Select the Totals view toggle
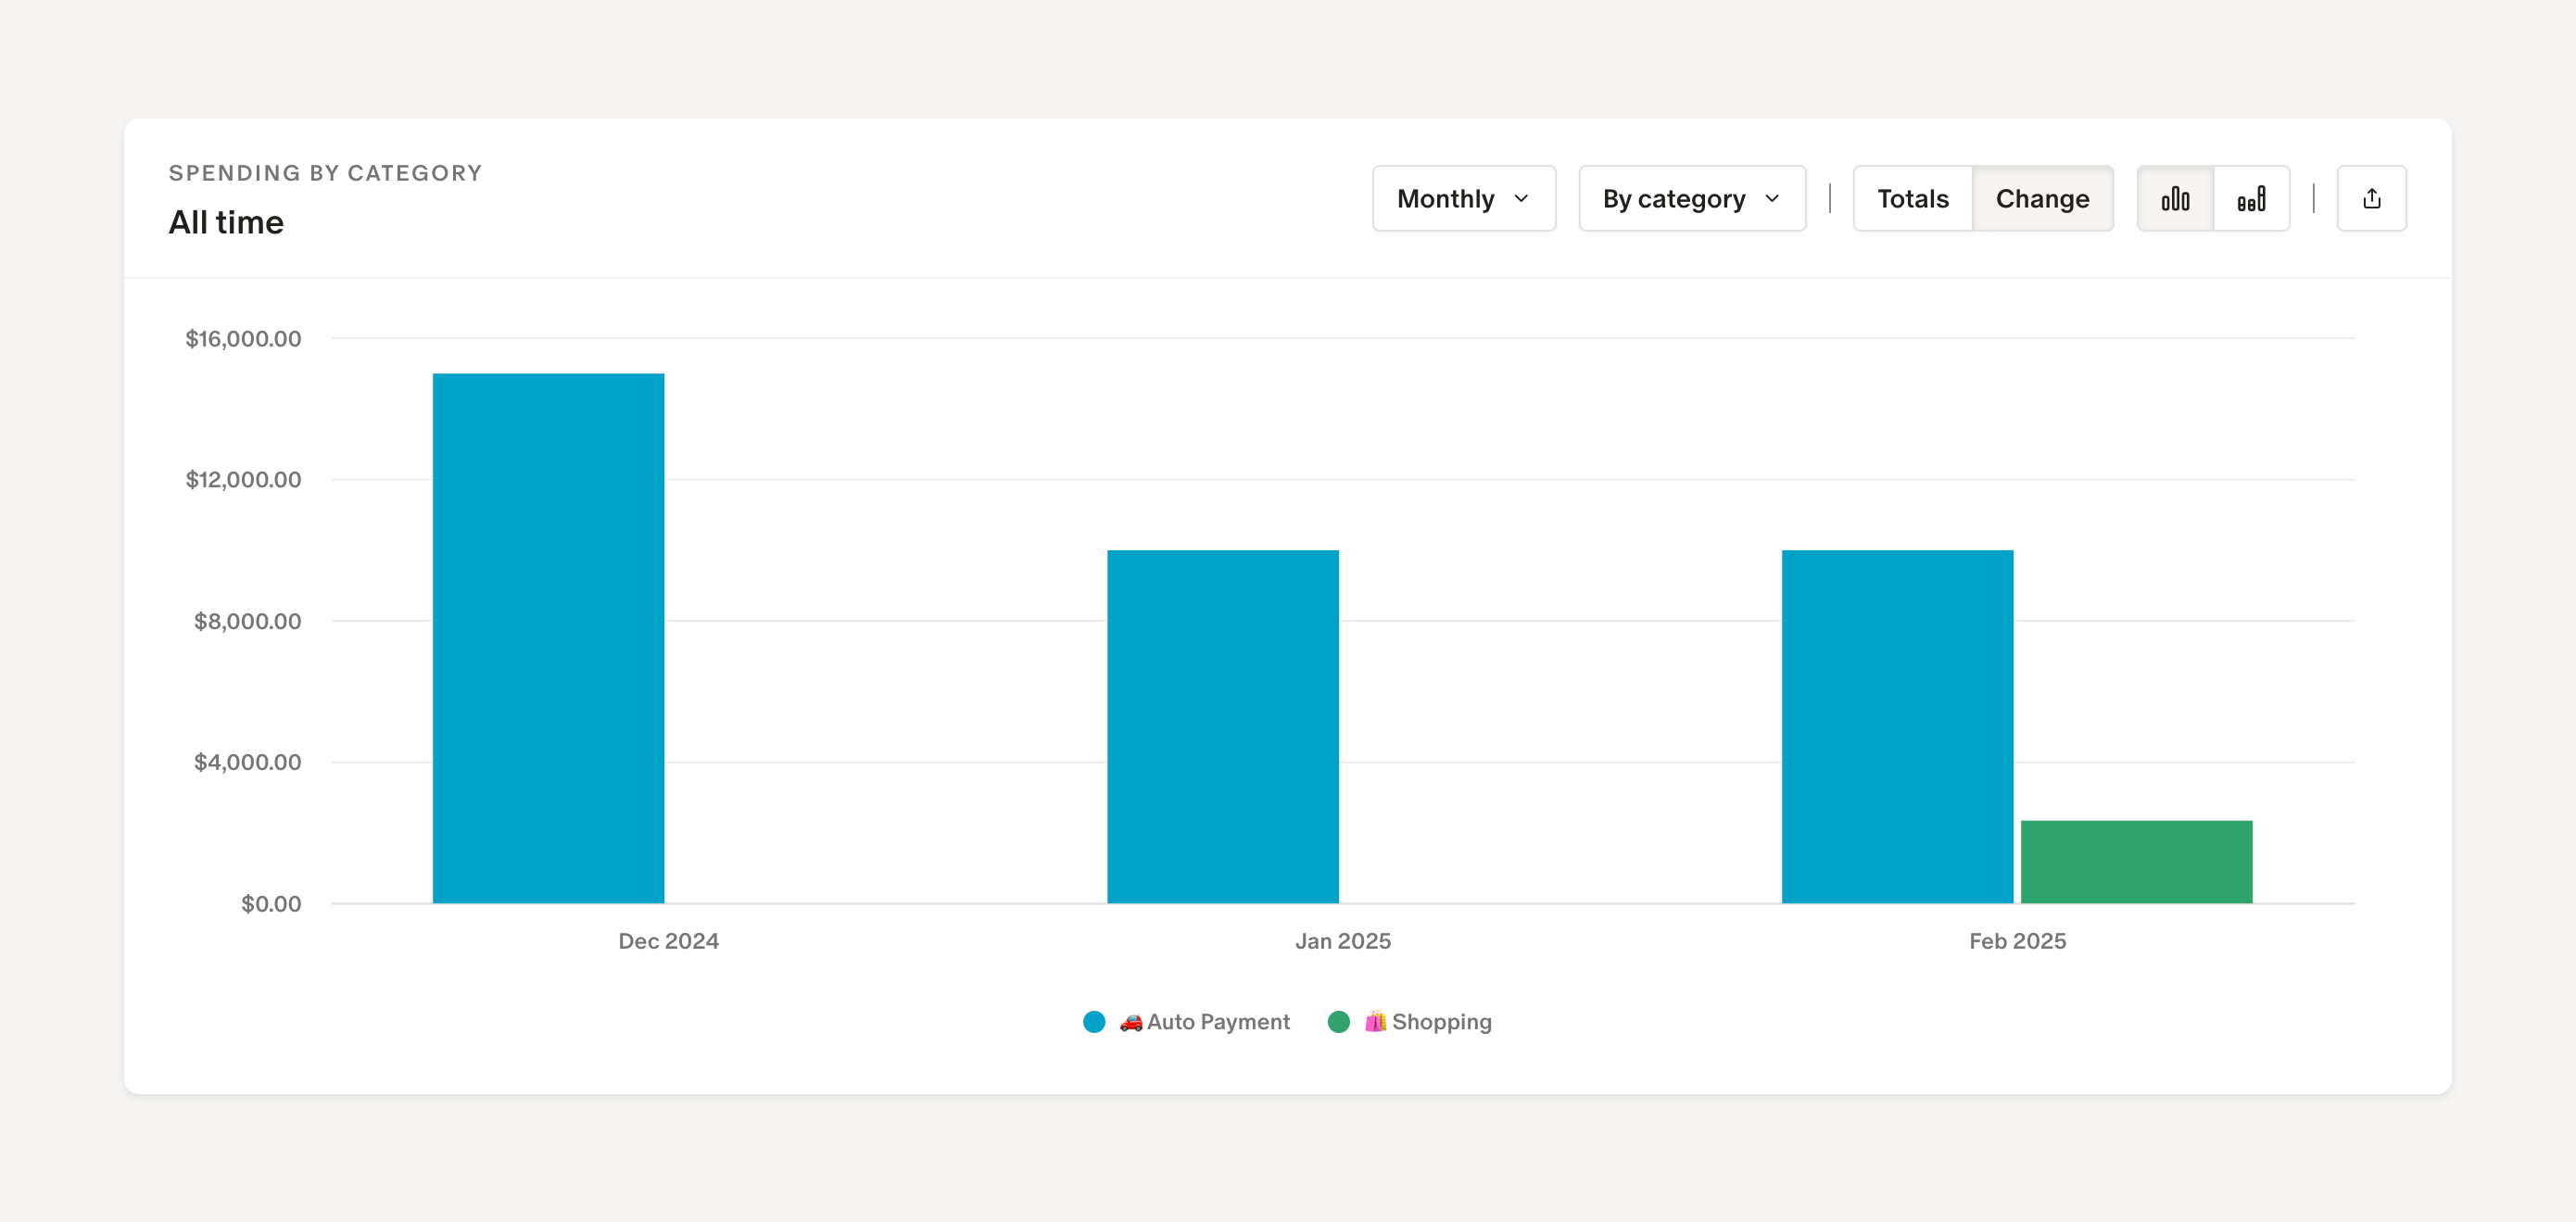The width and height of the screenshot is (2576, 1222). 1912,199
